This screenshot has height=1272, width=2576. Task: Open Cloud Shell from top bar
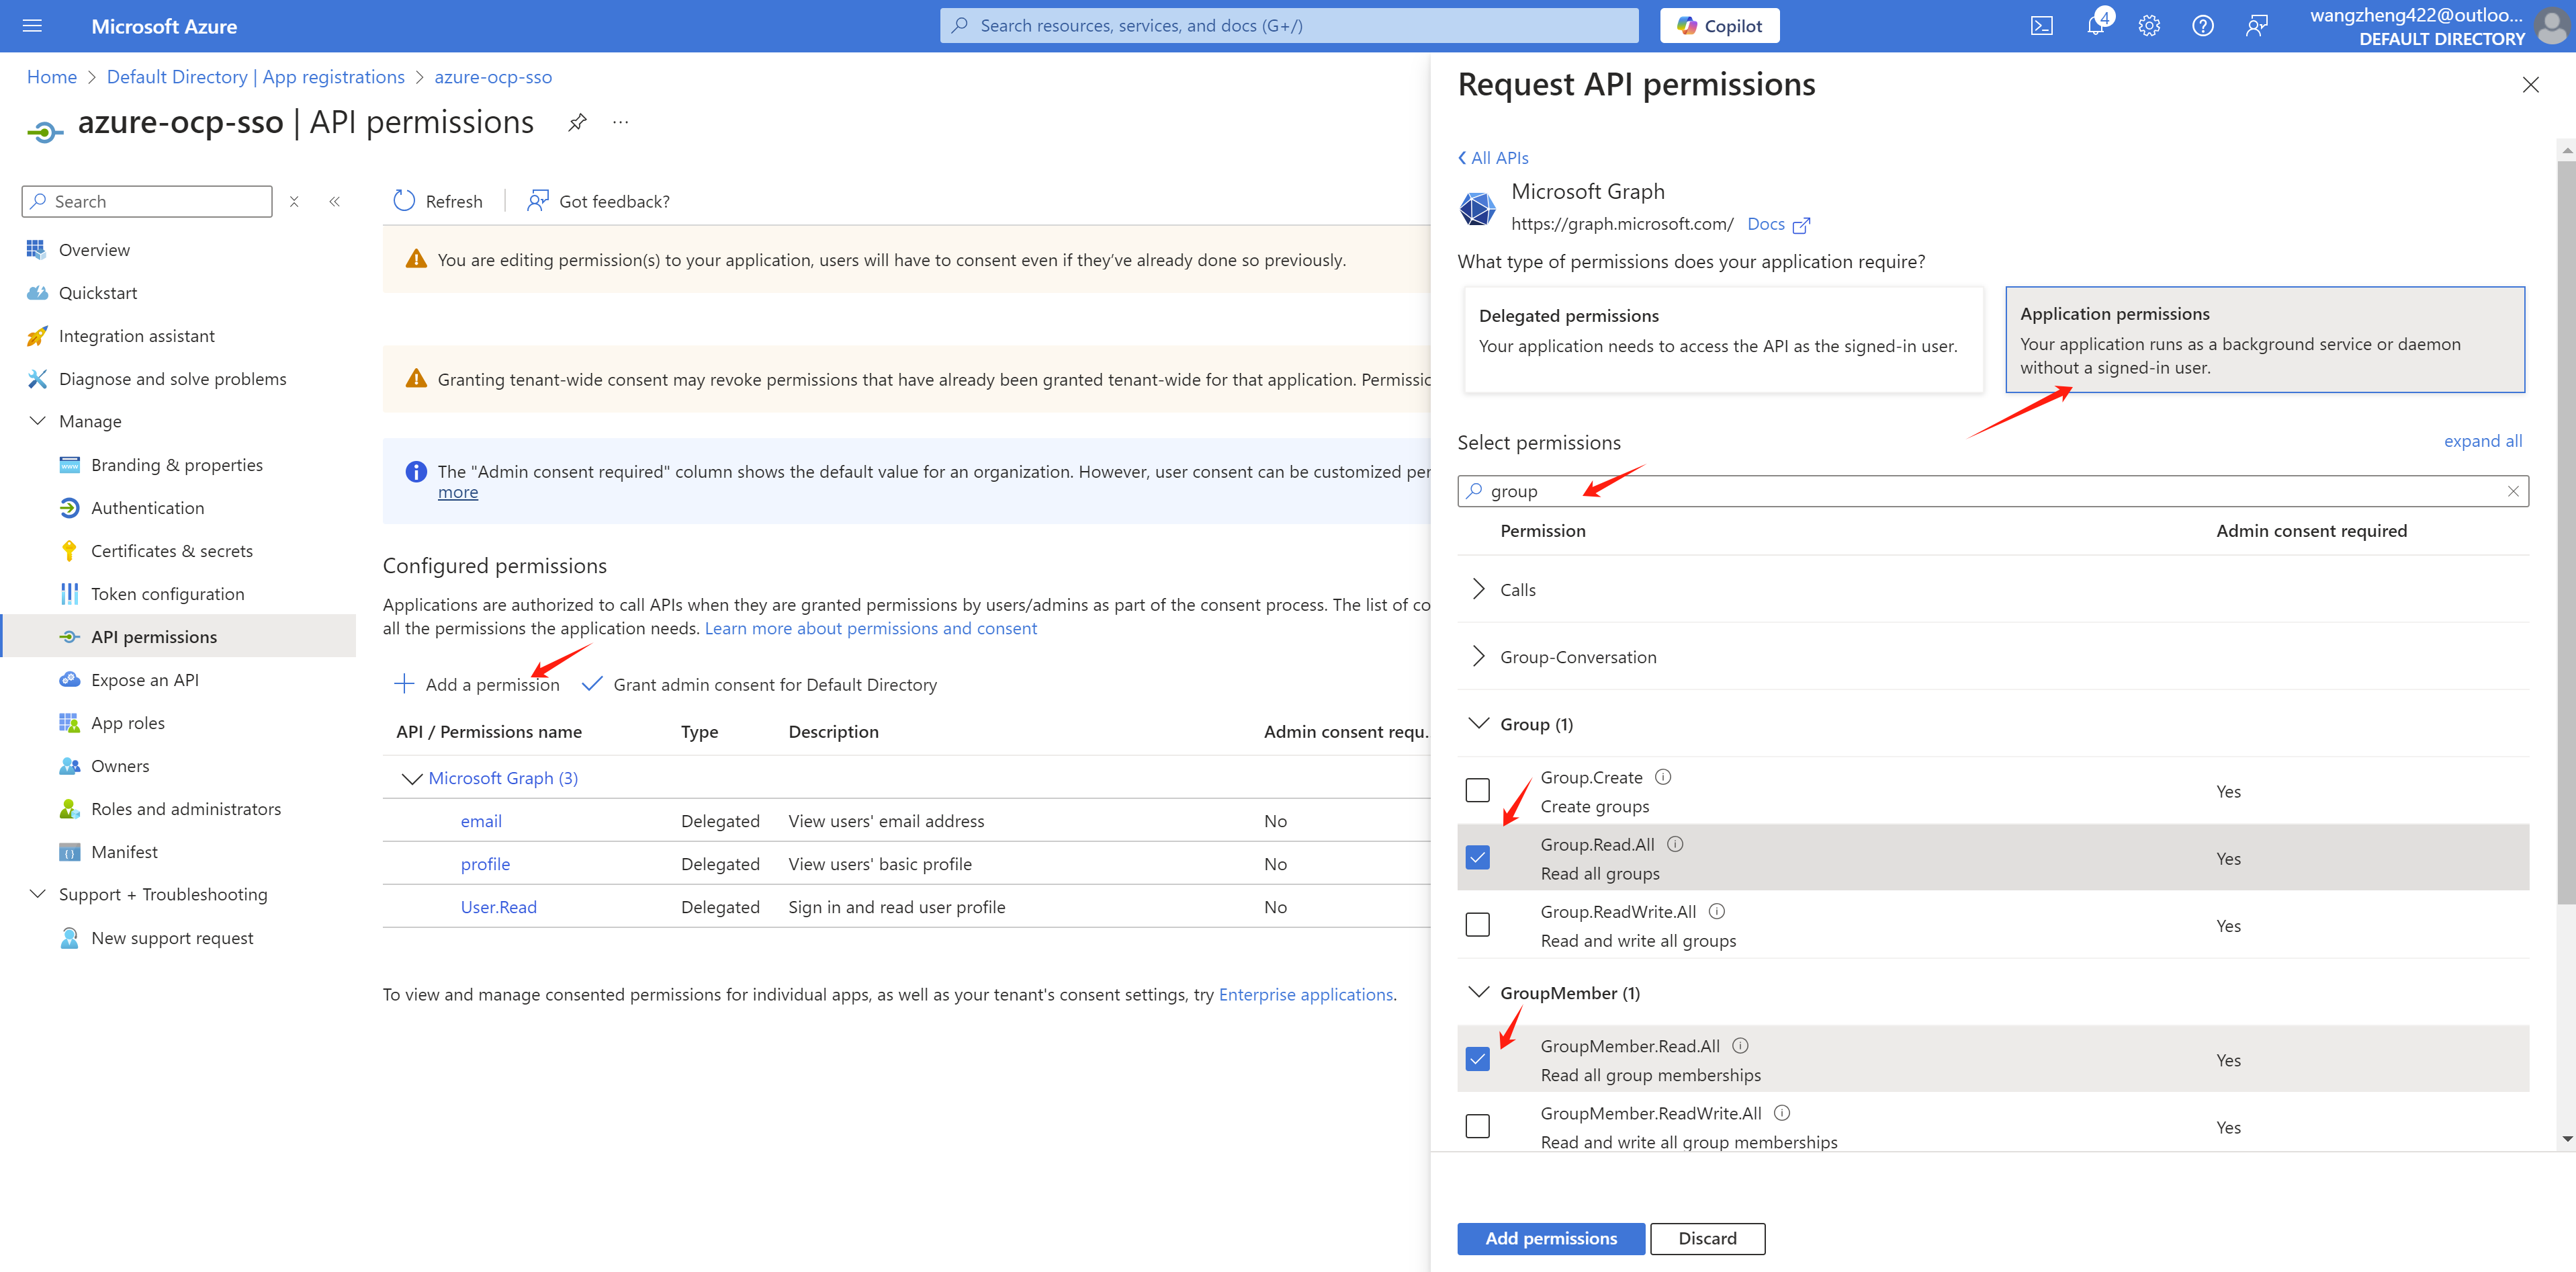2041,26
